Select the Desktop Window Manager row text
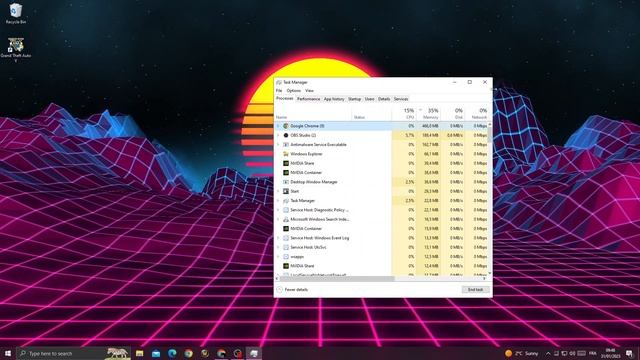640x360 pixels. (x=313, y=182)
